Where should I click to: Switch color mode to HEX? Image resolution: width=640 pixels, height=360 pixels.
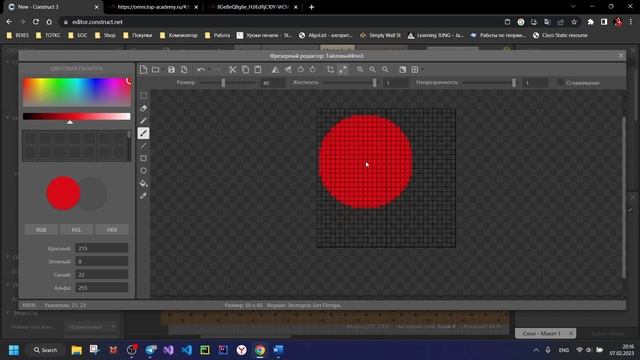tap(112, 230)
